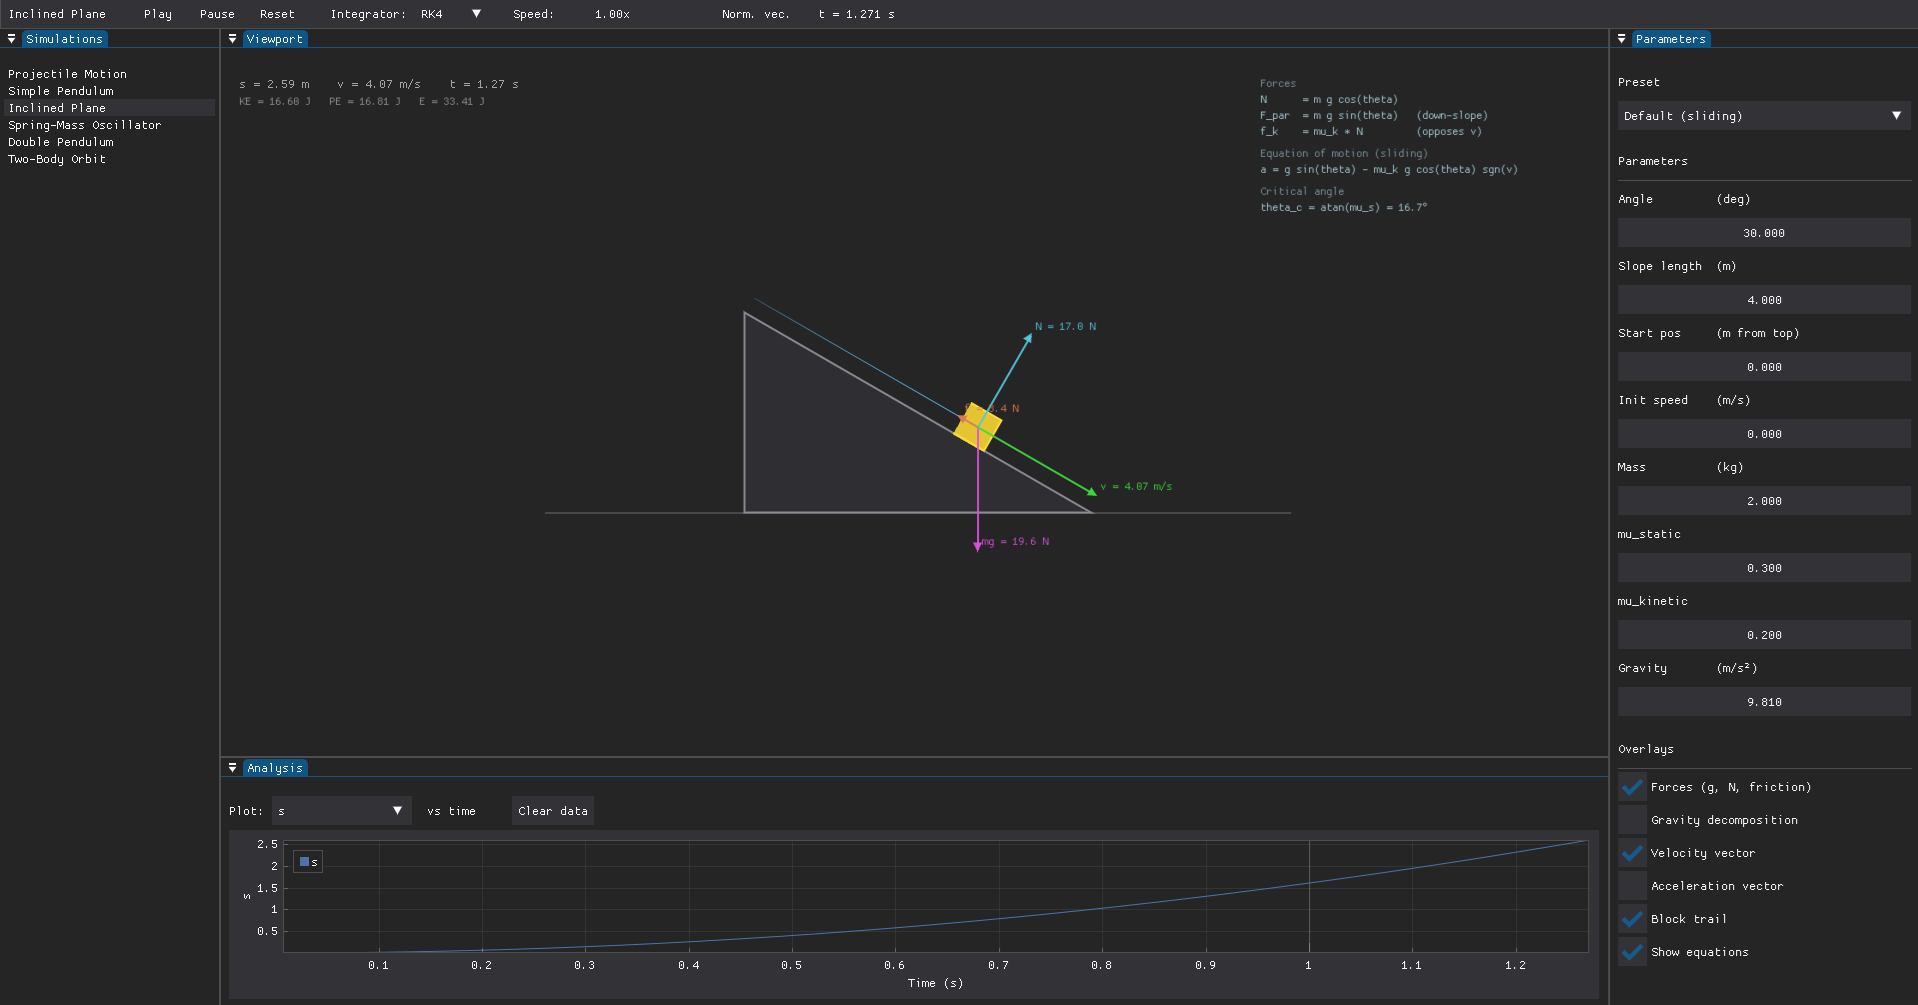
Task: Click the mu_static field 0.300
Action: (x=1764, y=568)
